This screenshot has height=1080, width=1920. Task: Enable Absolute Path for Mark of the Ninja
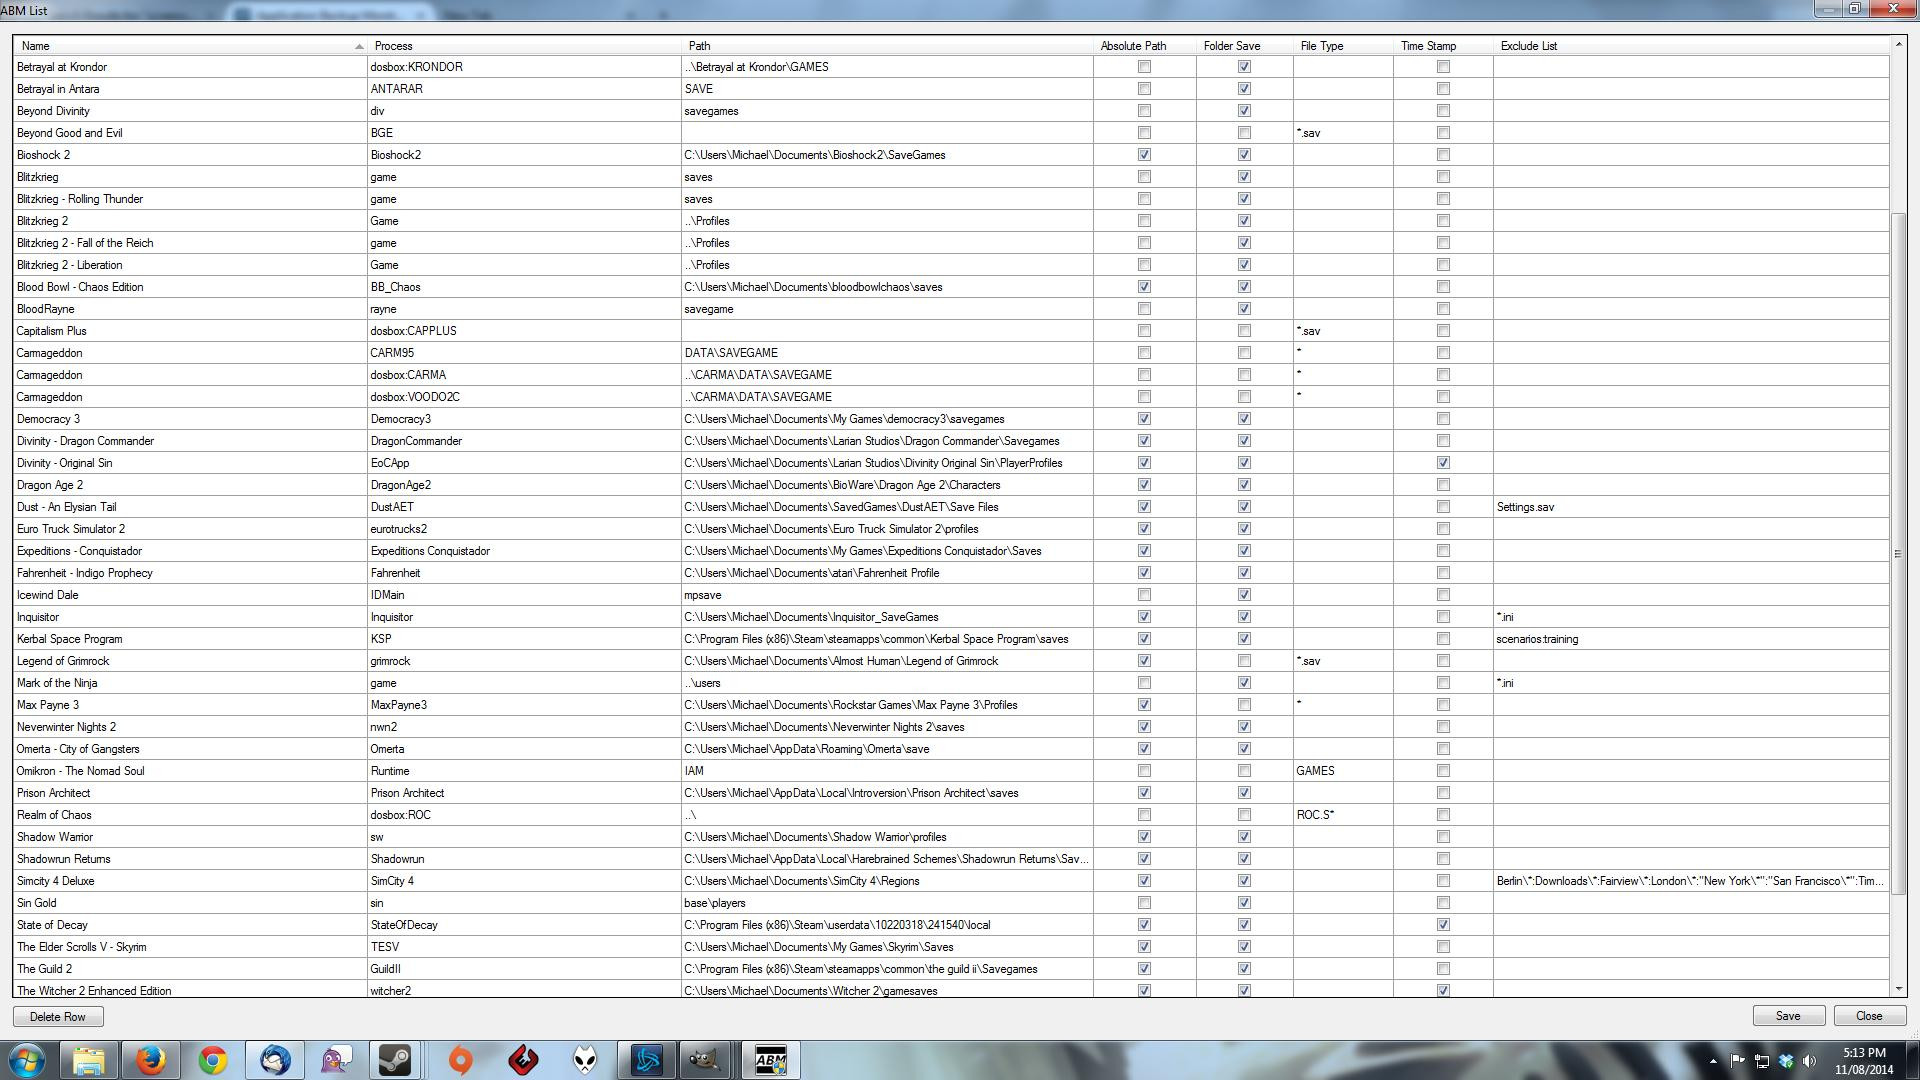1144,683
